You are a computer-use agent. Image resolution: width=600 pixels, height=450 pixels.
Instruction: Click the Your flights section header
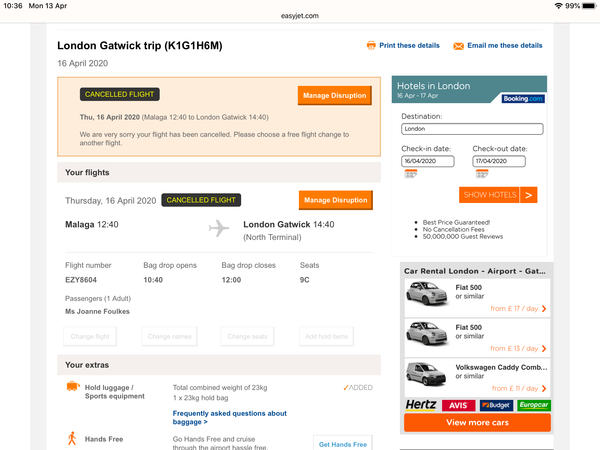click(219, 172)
